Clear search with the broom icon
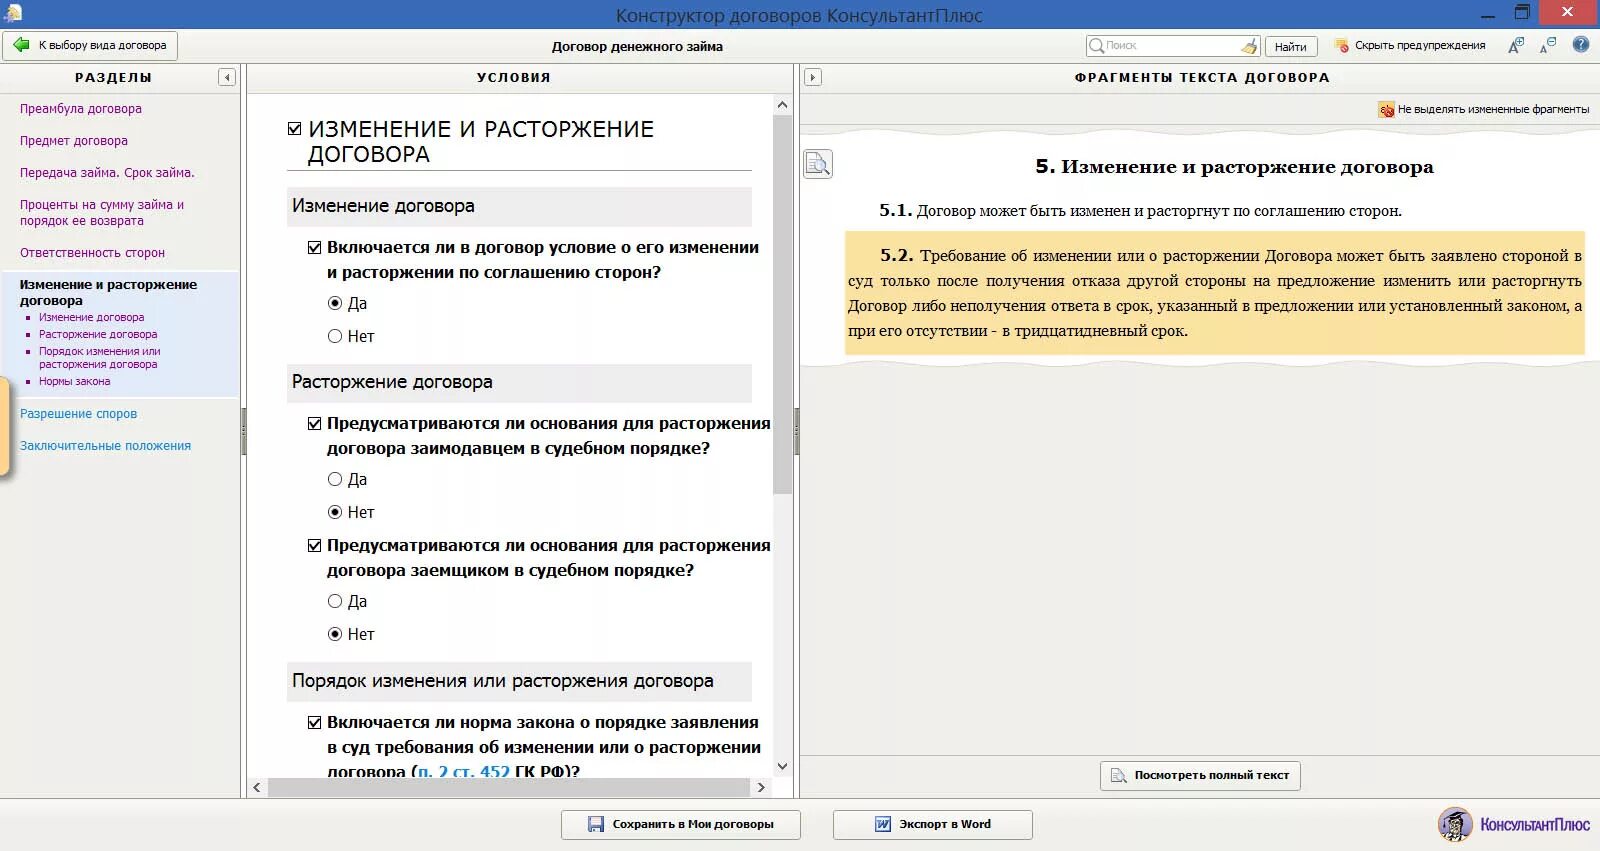The width and height of the screenshot is (1600, 851). [x=1249, y=46]
